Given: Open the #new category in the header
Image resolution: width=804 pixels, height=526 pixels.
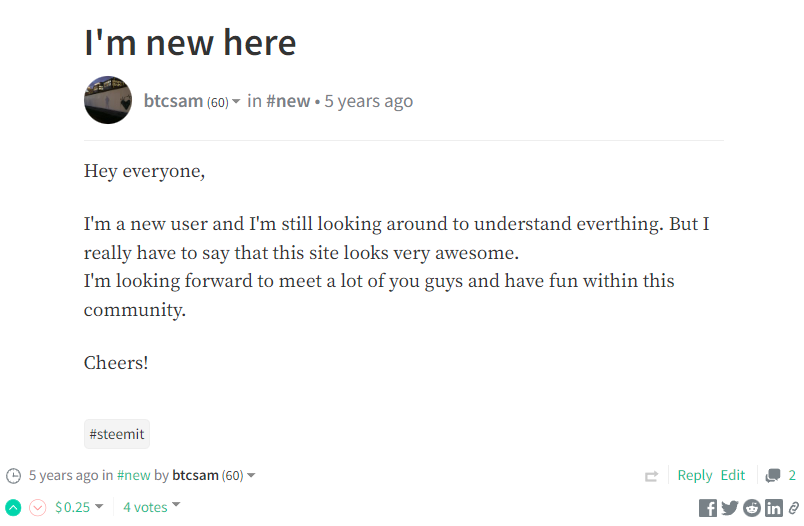Looking at the screenshot, I should (x=288, y=101).
